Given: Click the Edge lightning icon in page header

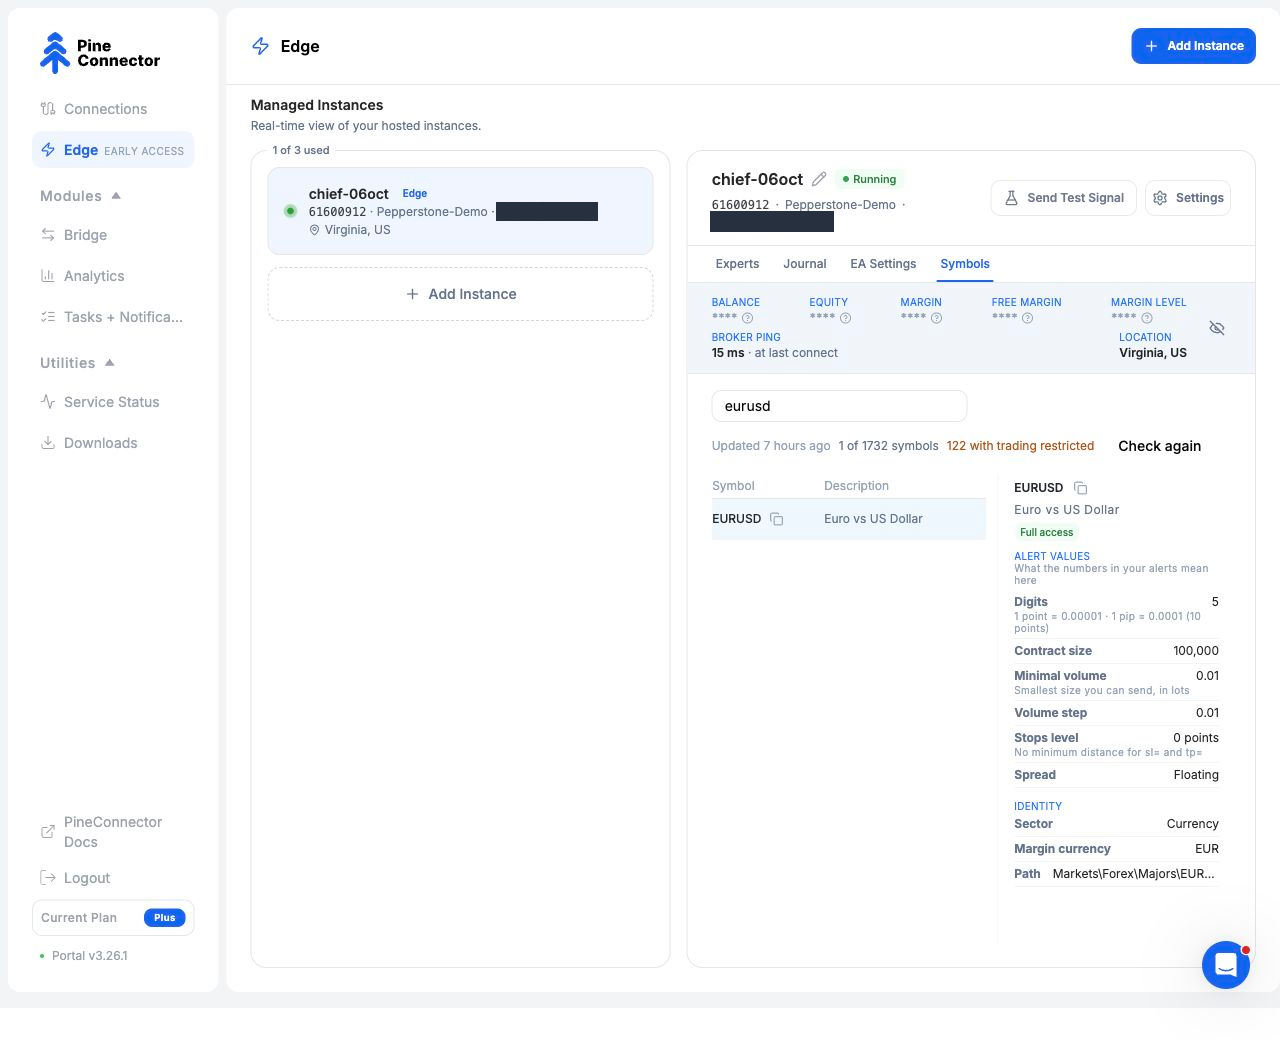Looking at the screenshot, I should coord(261,46).
